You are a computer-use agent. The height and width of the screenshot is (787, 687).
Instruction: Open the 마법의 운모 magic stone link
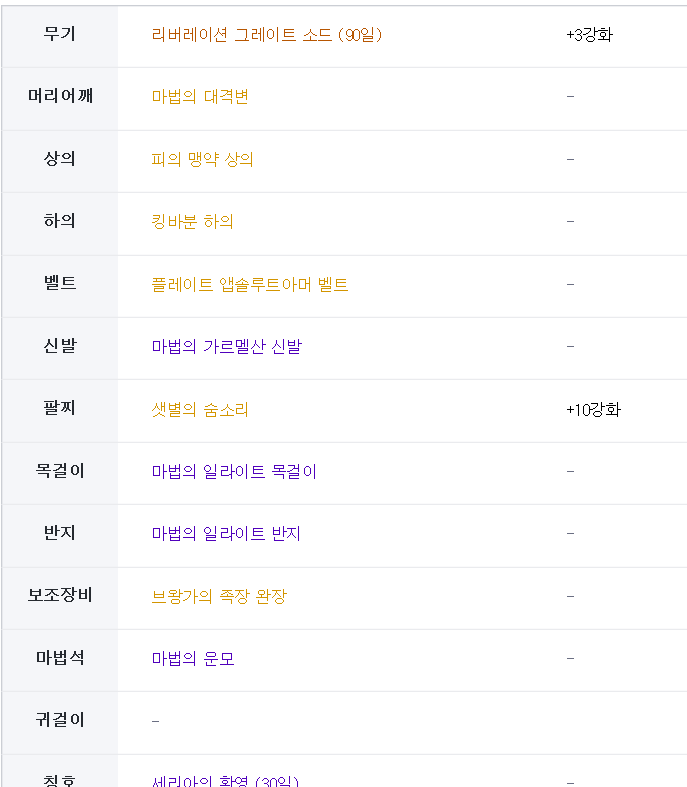point(193,659)
